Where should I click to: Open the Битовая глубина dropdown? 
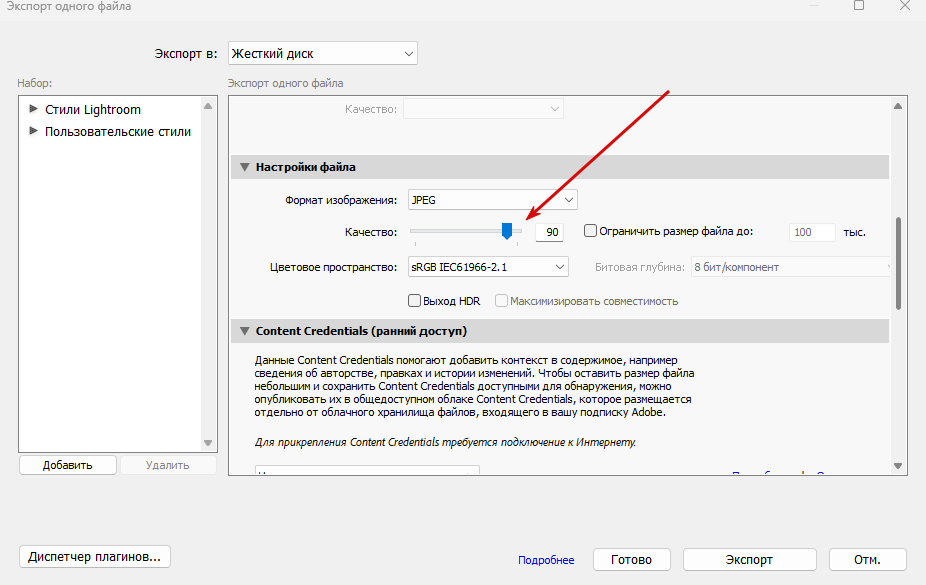pos(790,267)
